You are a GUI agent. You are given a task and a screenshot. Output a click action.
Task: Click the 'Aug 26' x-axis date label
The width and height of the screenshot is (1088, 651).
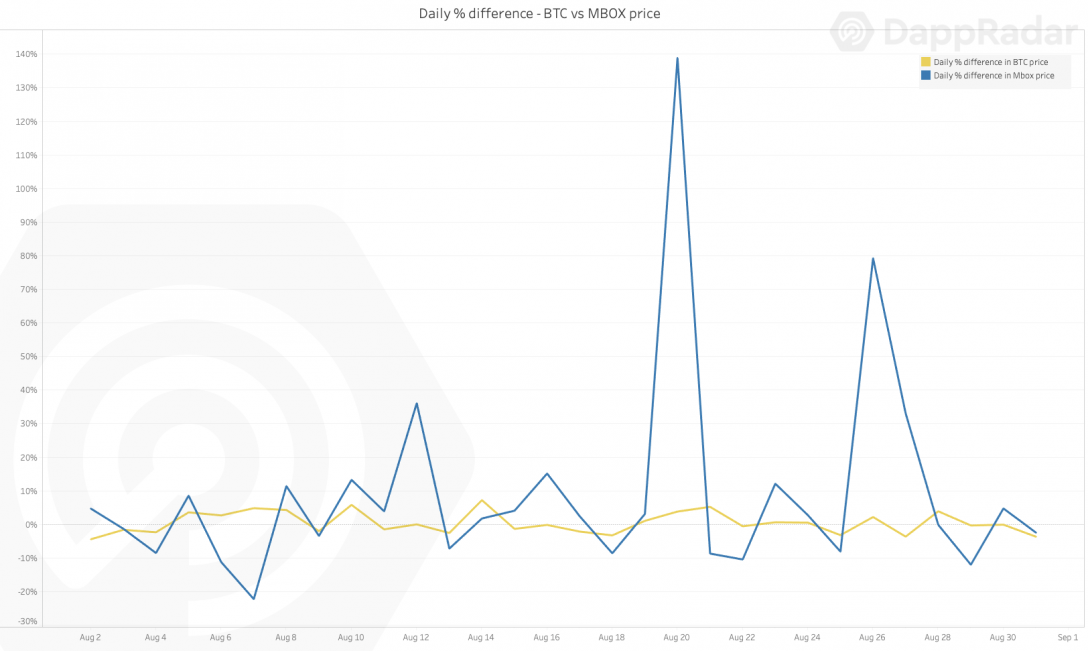872,637
